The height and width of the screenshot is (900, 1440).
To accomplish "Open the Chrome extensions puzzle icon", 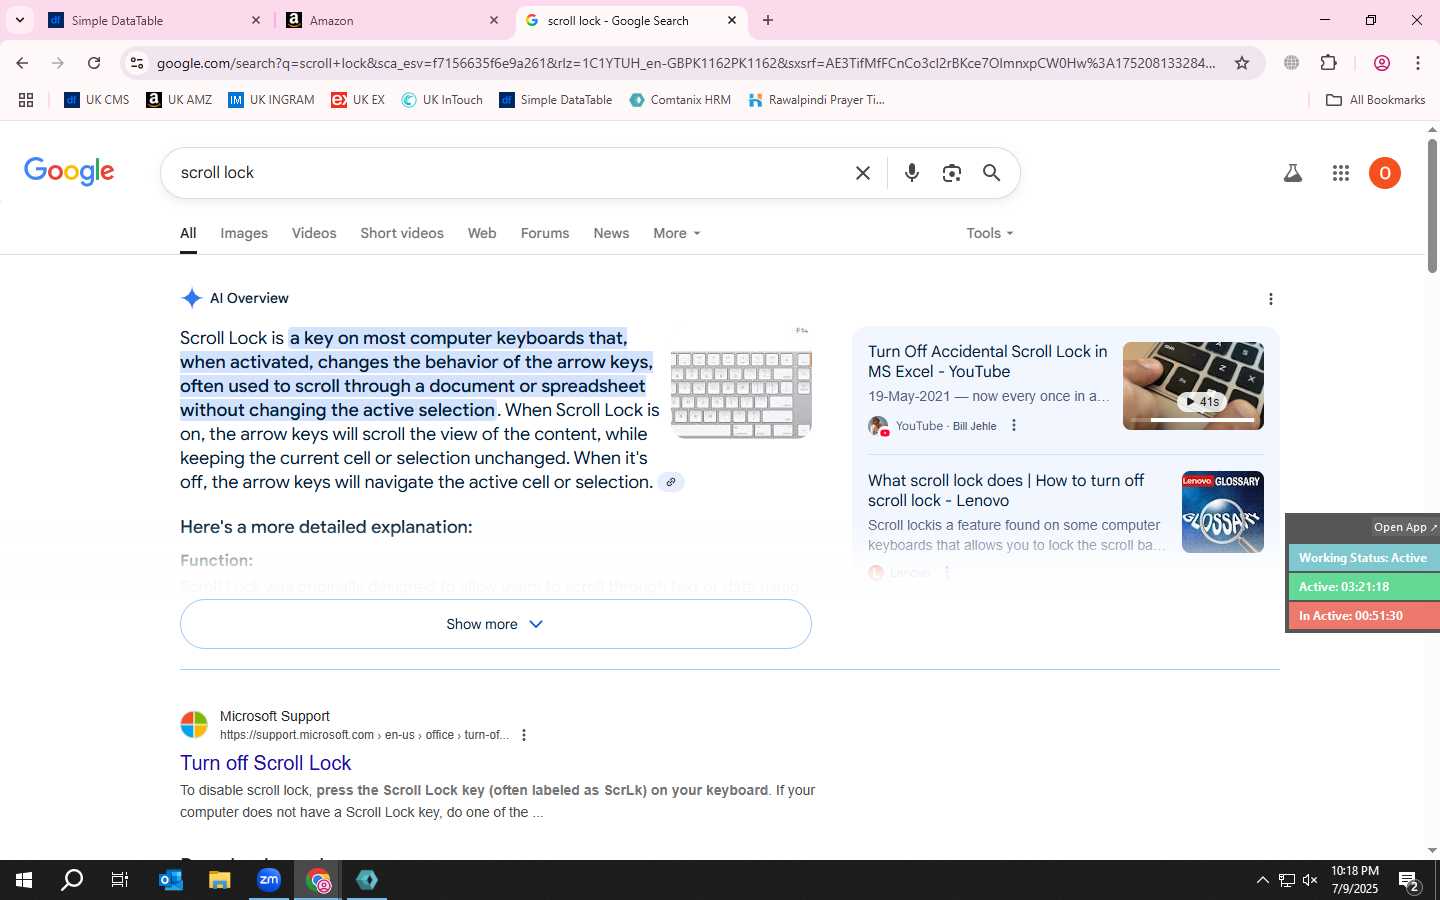I will pyautogui.click(x=1328, y=63).
